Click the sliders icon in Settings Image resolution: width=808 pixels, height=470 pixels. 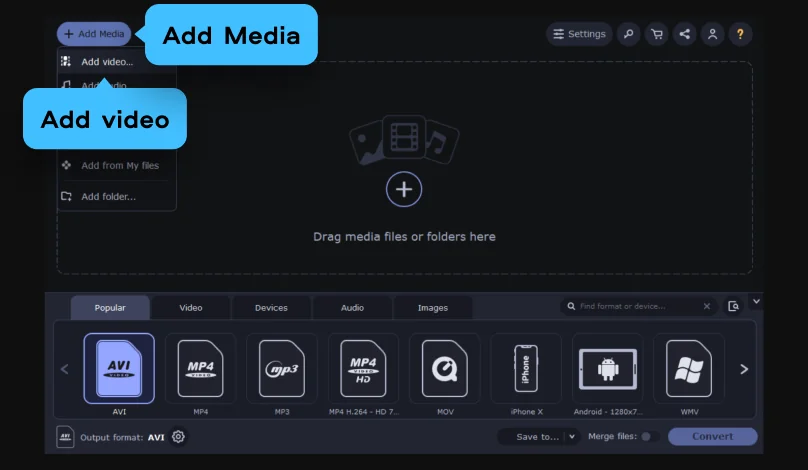click(559, 34)
